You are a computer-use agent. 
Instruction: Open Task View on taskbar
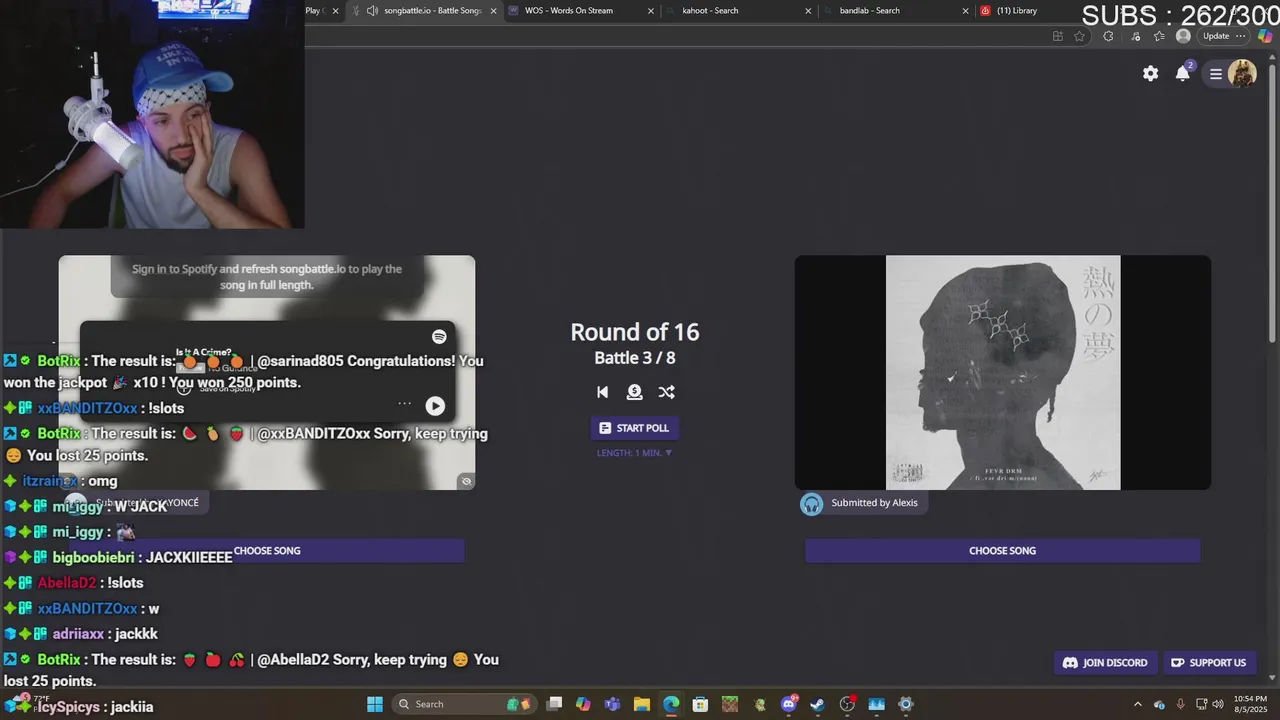click(x=555, y=704)
